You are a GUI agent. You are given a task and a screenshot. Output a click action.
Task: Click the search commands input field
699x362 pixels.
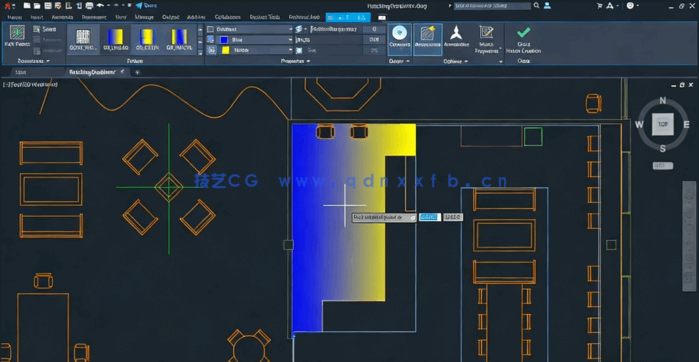click(x=492, y=6)
